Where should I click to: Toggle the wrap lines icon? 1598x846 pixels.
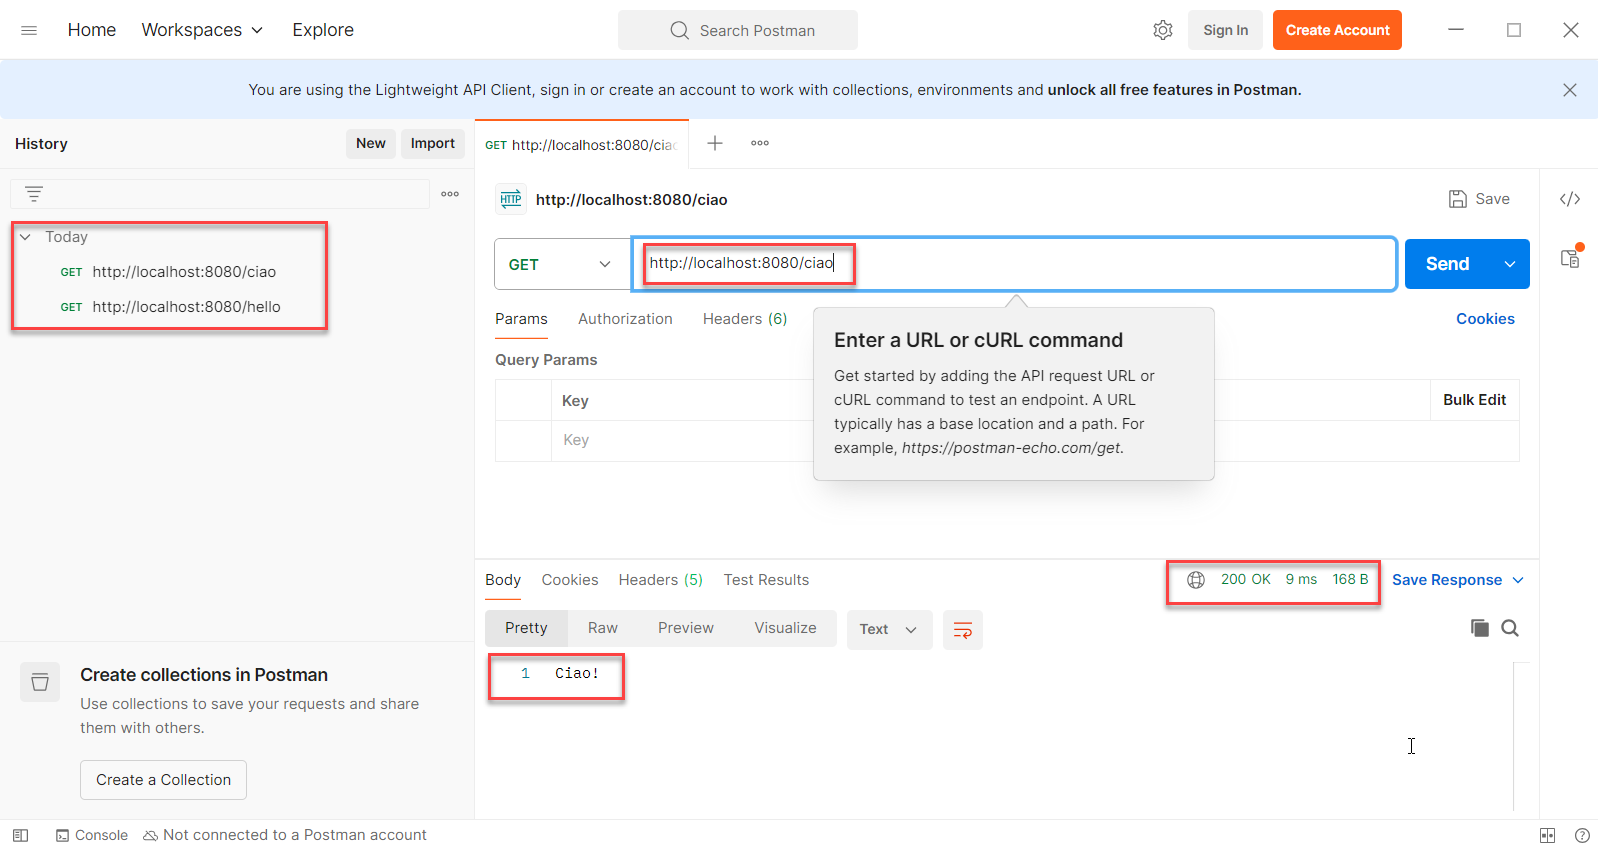point(963,630)
